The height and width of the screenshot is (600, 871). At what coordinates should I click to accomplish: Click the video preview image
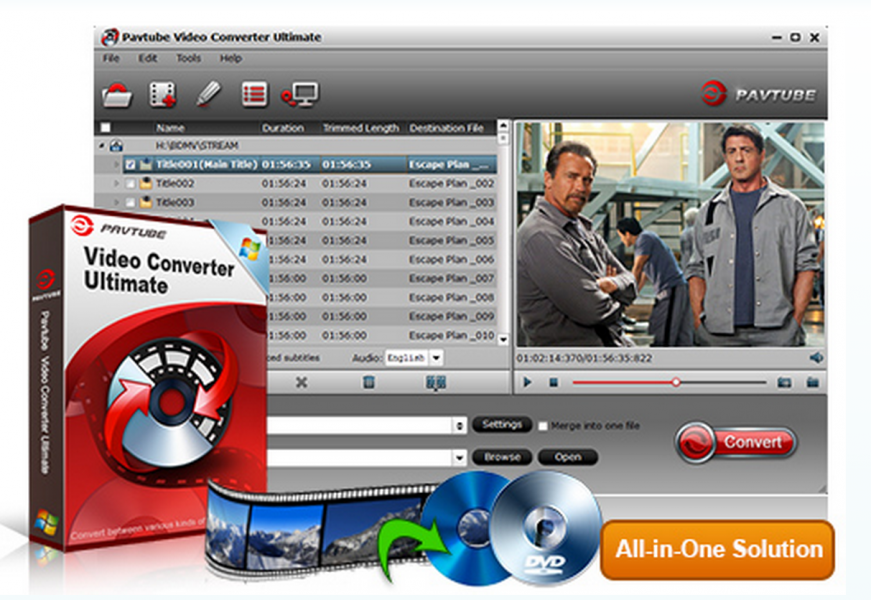click(670, 234)
